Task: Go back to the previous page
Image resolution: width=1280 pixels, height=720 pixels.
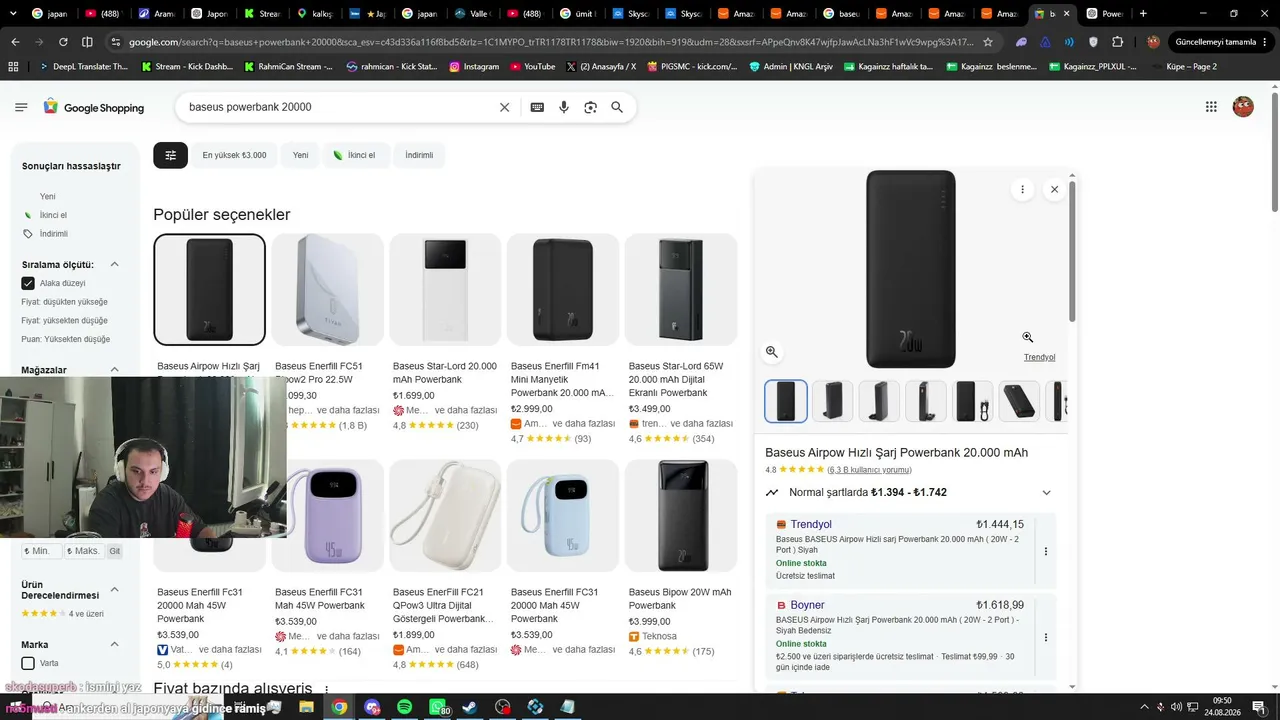Action: tap(15, 42)
